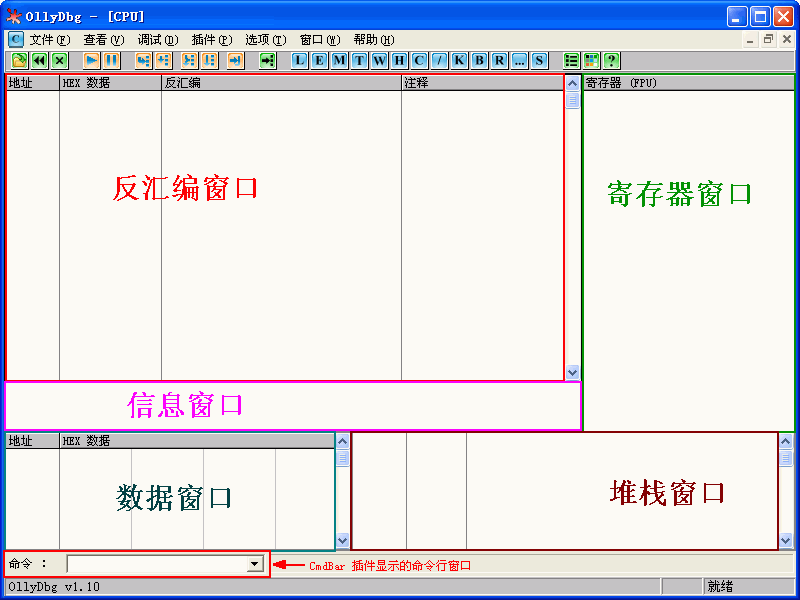
Task: Click the HEX 数据 column header in disassembly pane
Action: [x=111, y=83]
